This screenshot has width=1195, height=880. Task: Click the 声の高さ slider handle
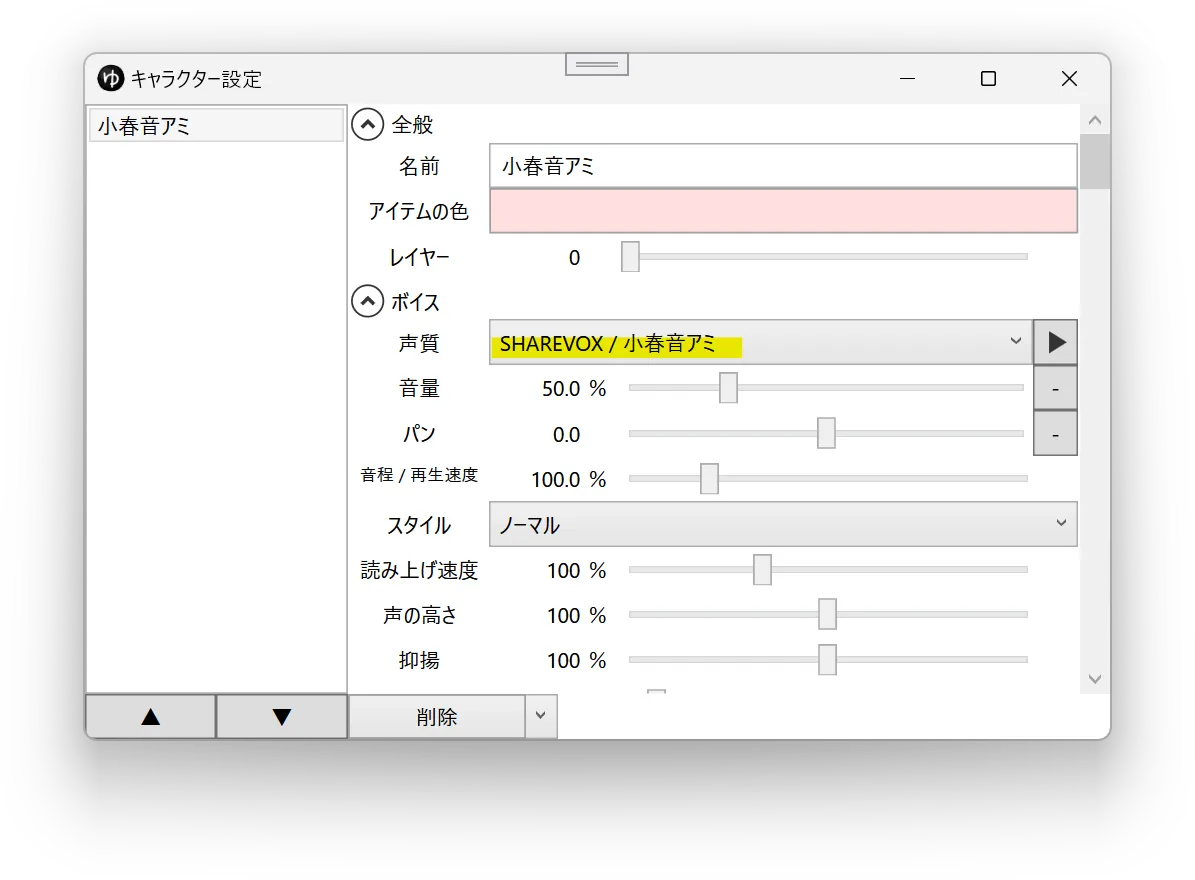[827, 614]
